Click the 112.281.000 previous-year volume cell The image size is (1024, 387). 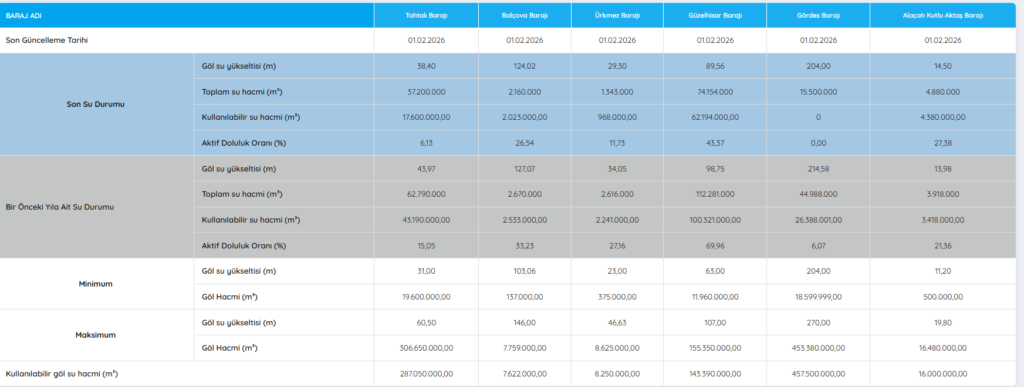tap(715, 194)
